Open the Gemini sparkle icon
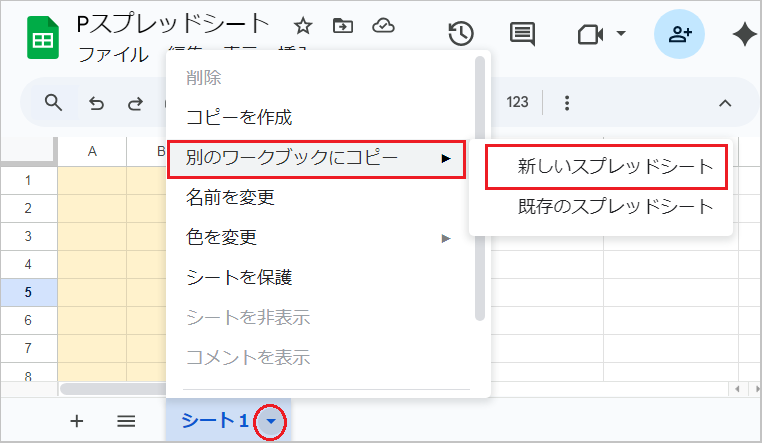This screenshot has width=763, height=443. point(744,34)
